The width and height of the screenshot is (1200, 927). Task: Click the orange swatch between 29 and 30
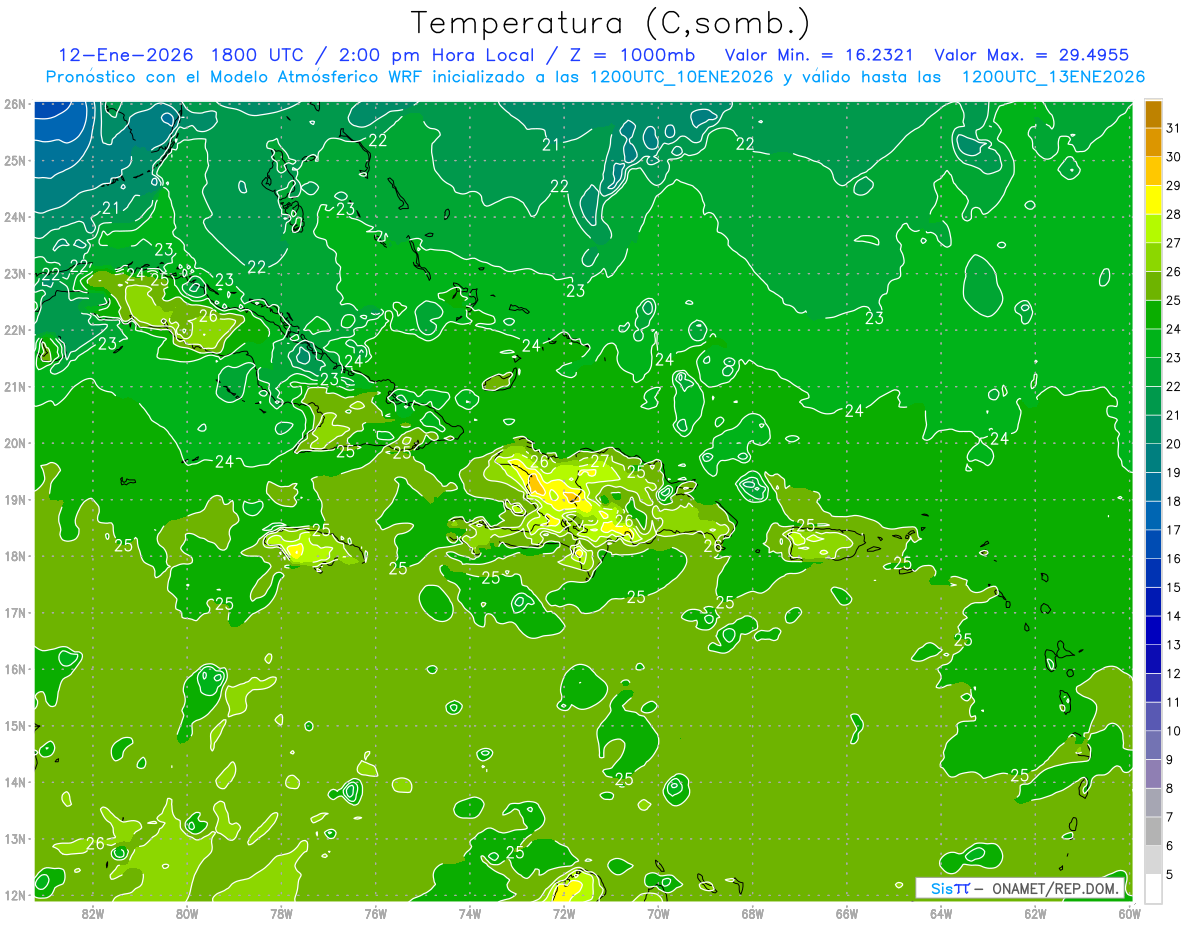[1153, 171]
